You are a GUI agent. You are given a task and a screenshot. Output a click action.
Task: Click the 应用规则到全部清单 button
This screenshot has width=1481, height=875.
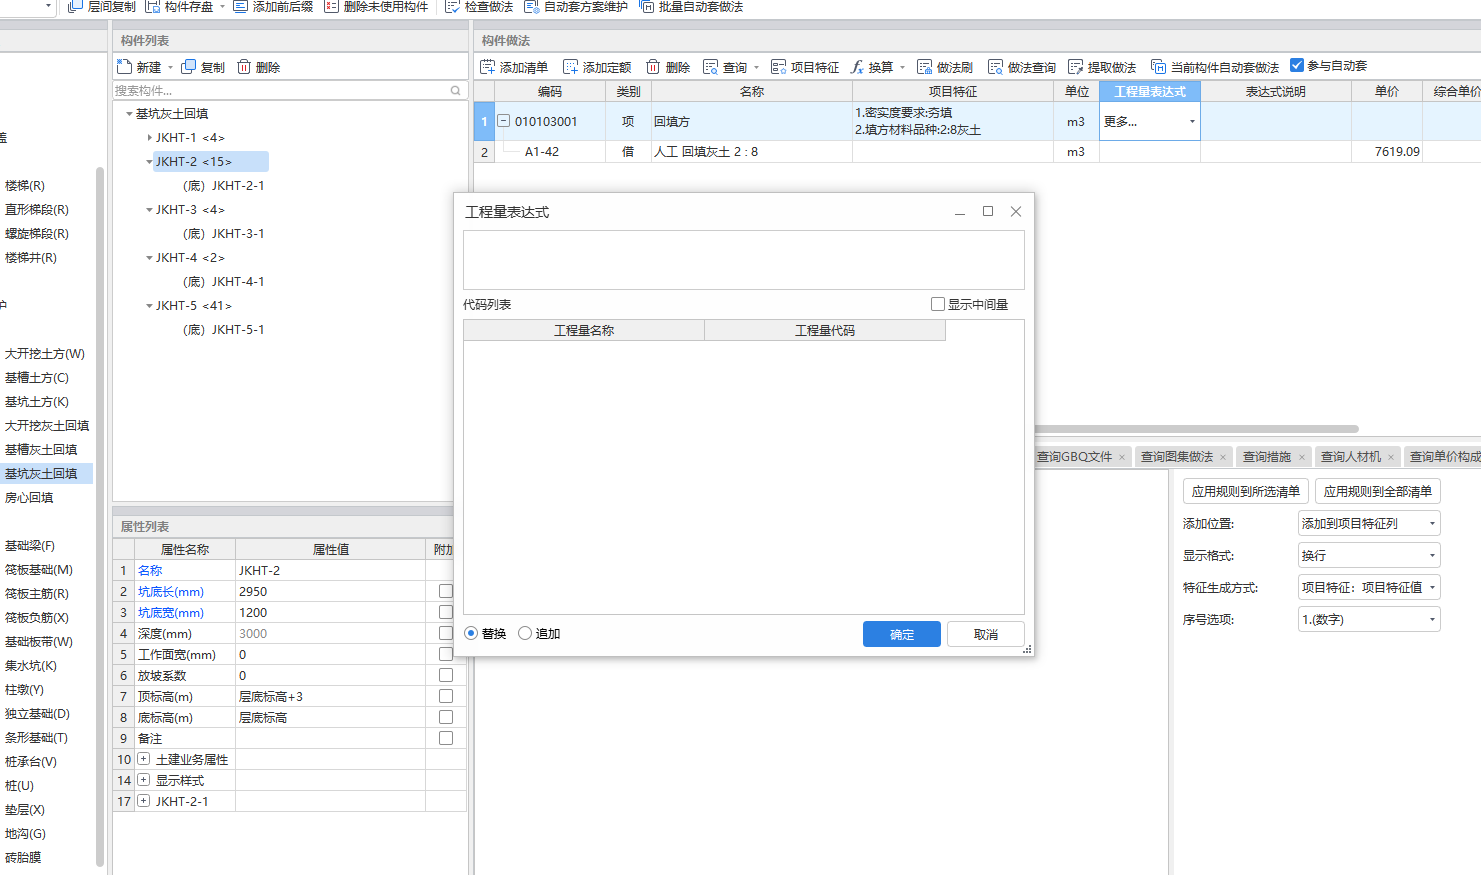1378,491
